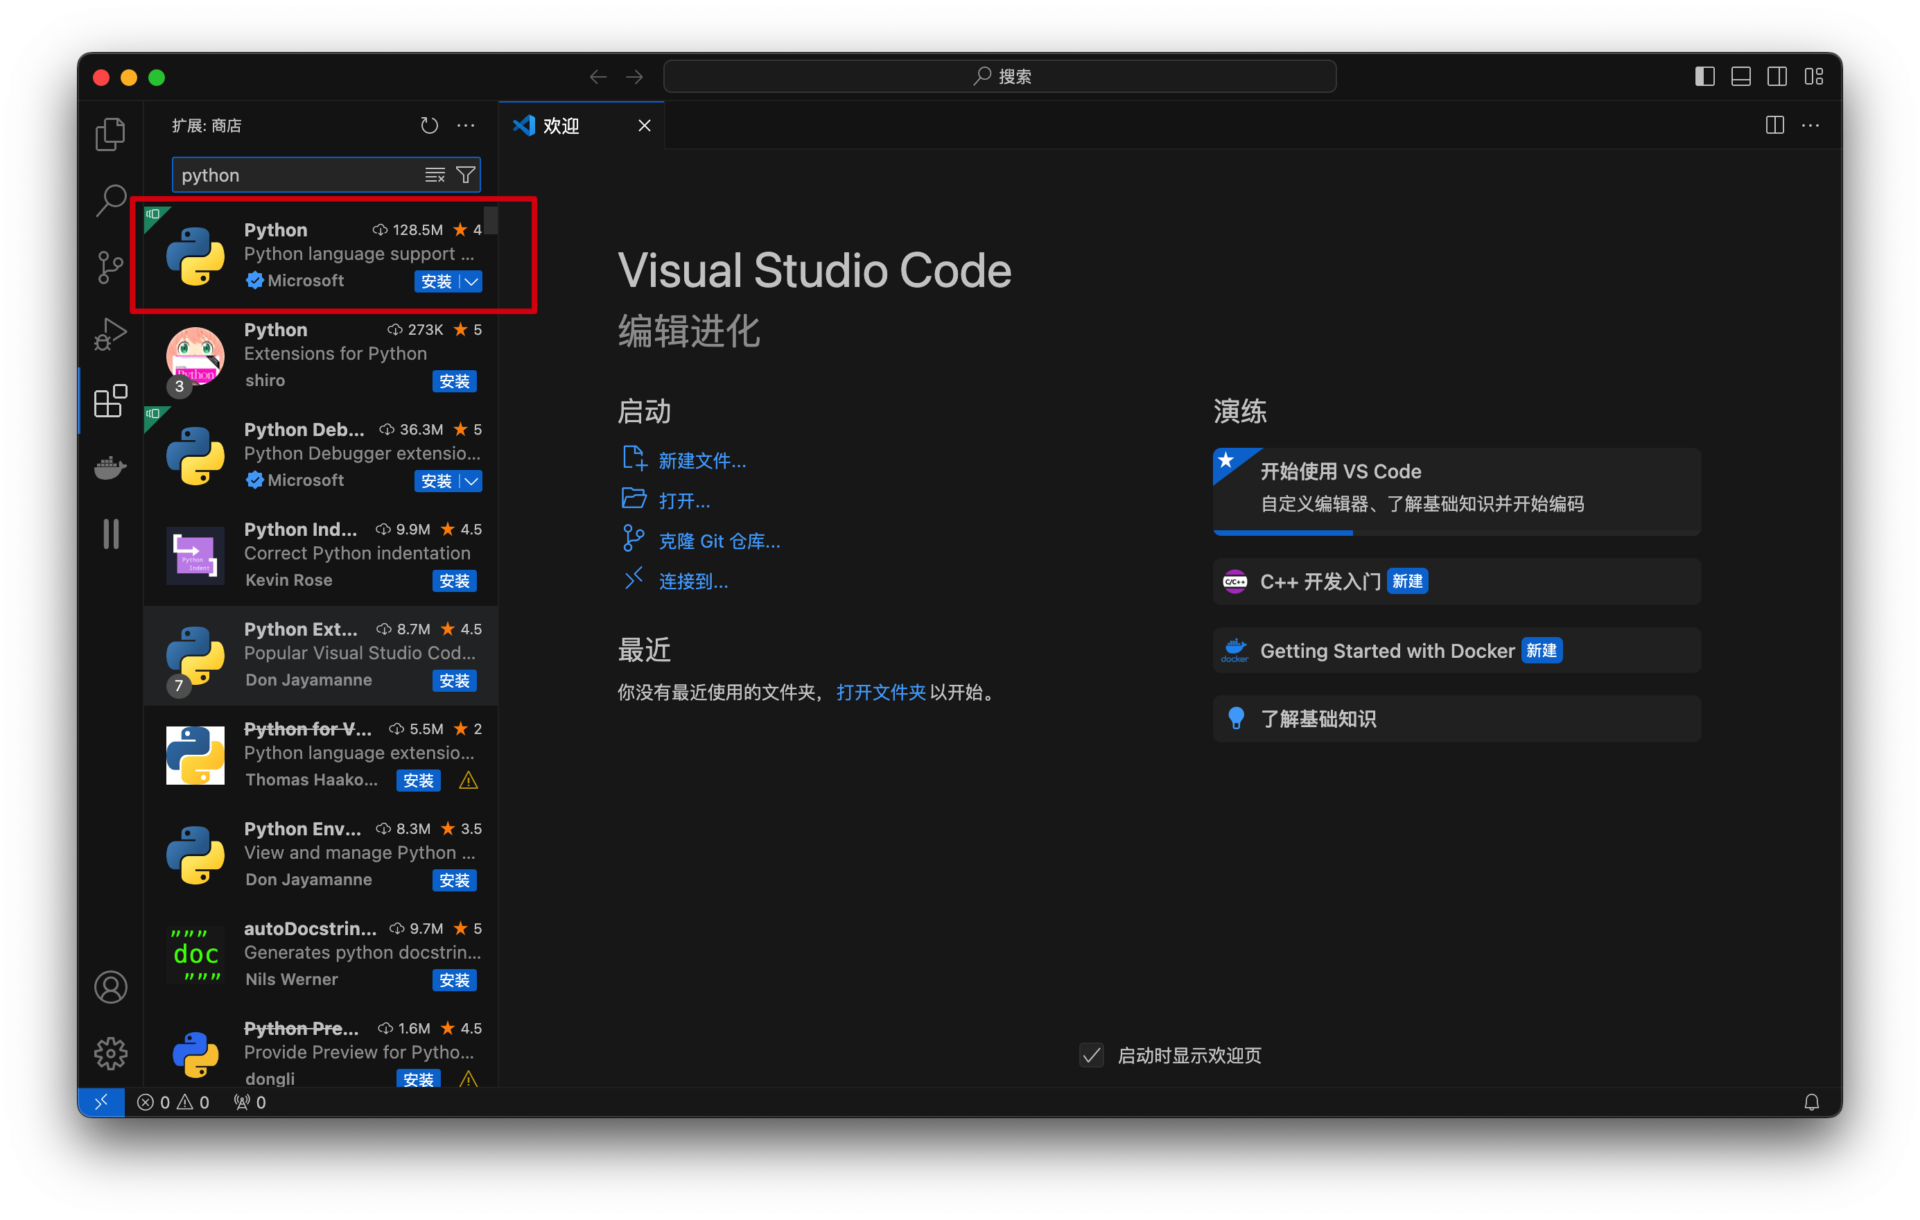1920x1220 pixels.
Task: Toggle the secondary side bar layout icon
Action: pos(1777,77)
